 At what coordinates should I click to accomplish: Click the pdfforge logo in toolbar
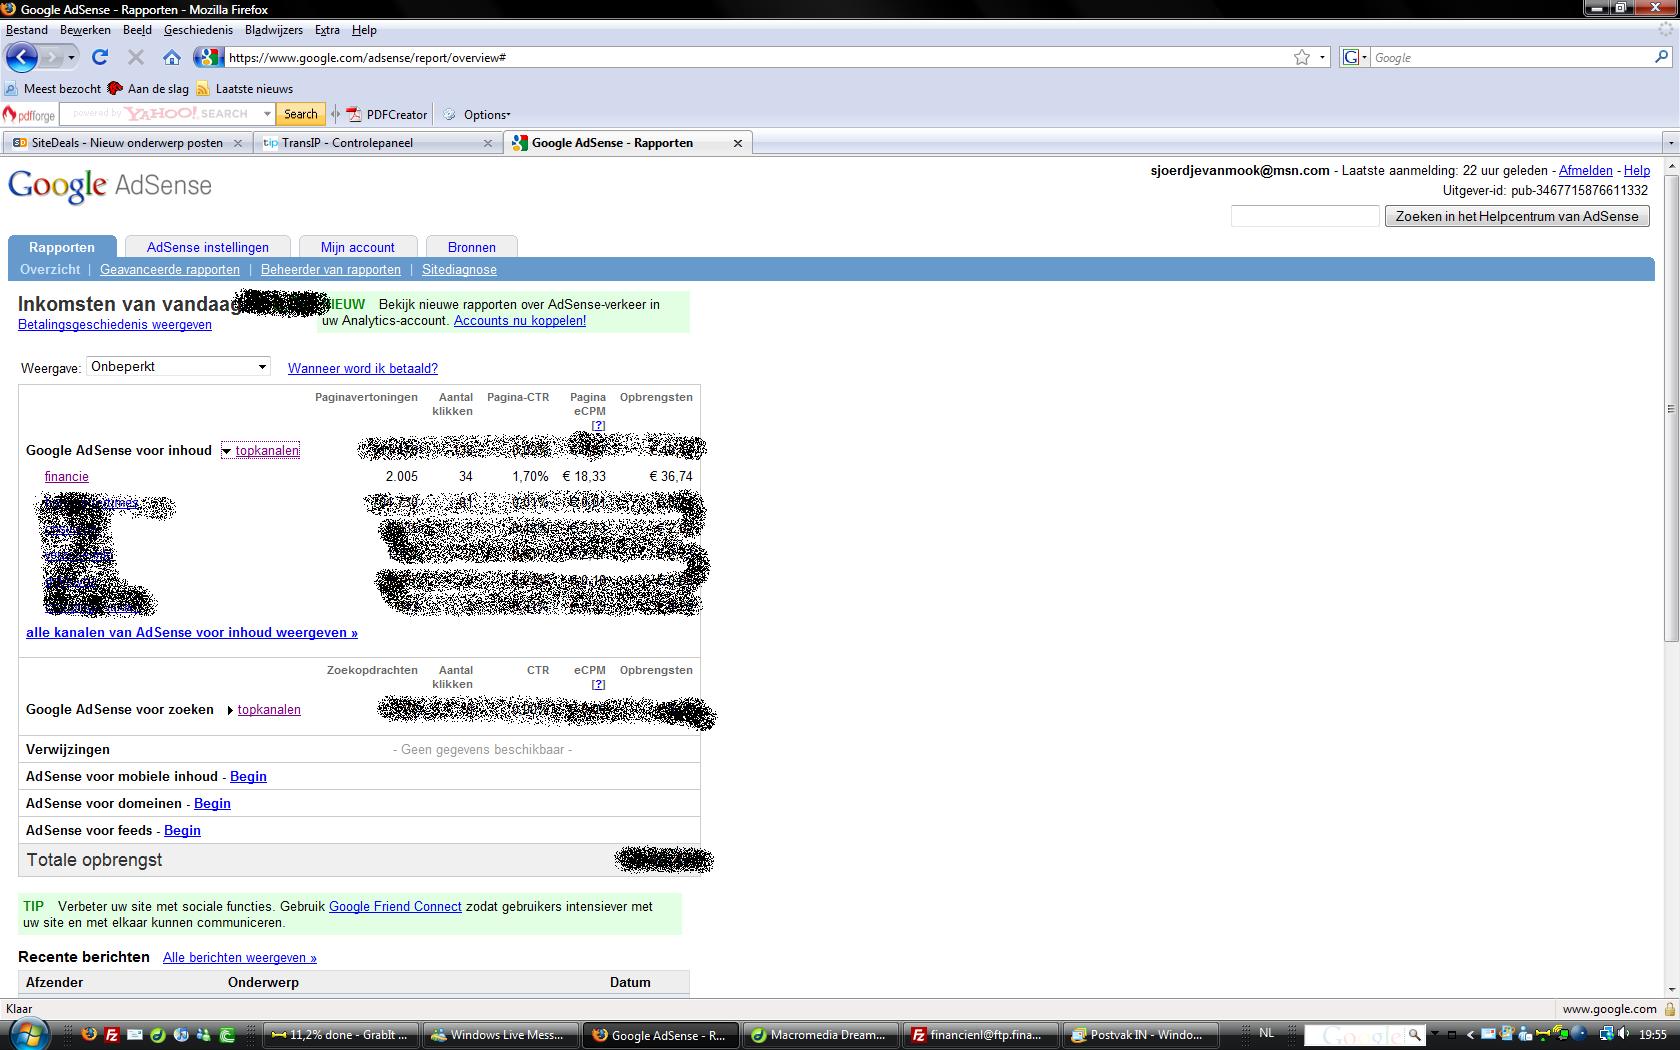pos(29,114)
